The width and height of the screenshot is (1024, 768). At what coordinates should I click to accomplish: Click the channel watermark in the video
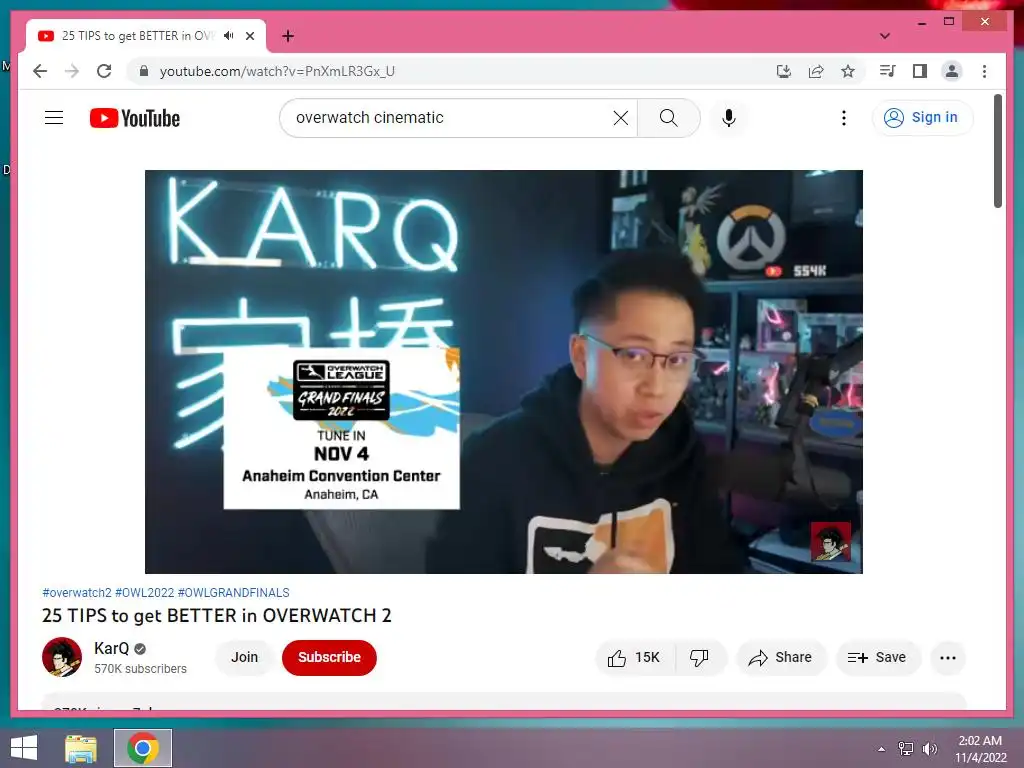tap(831, 541)
